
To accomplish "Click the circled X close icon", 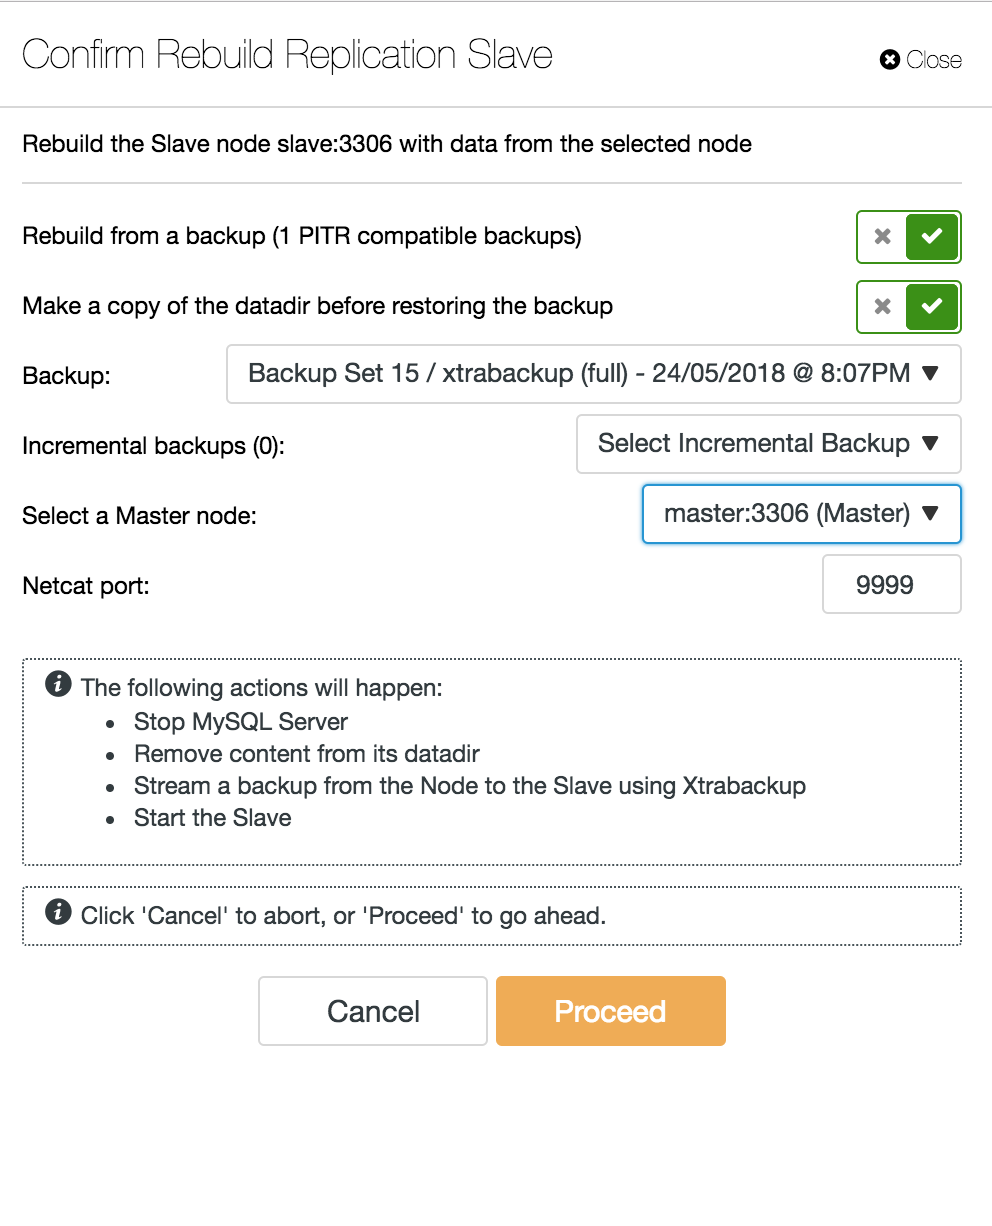I will tap(890, 60).
